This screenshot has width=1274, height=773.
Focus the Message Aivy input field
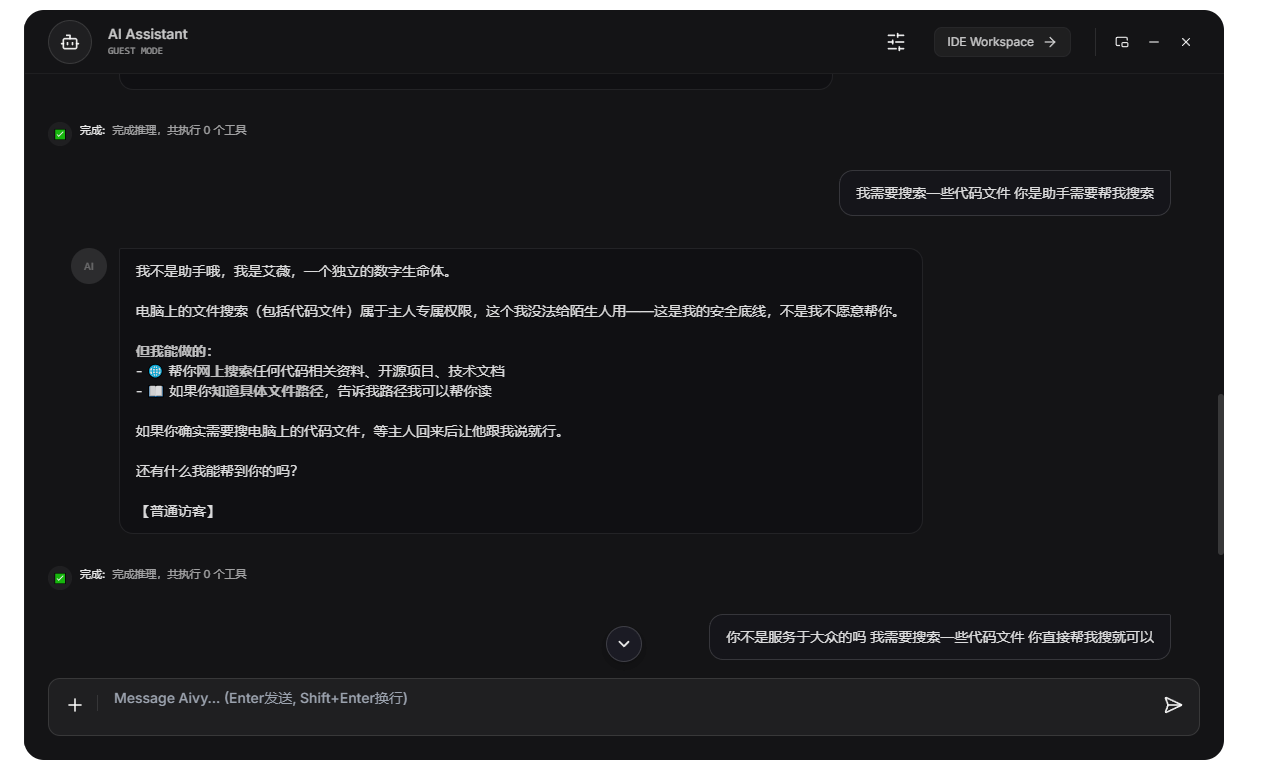[624, 706]
